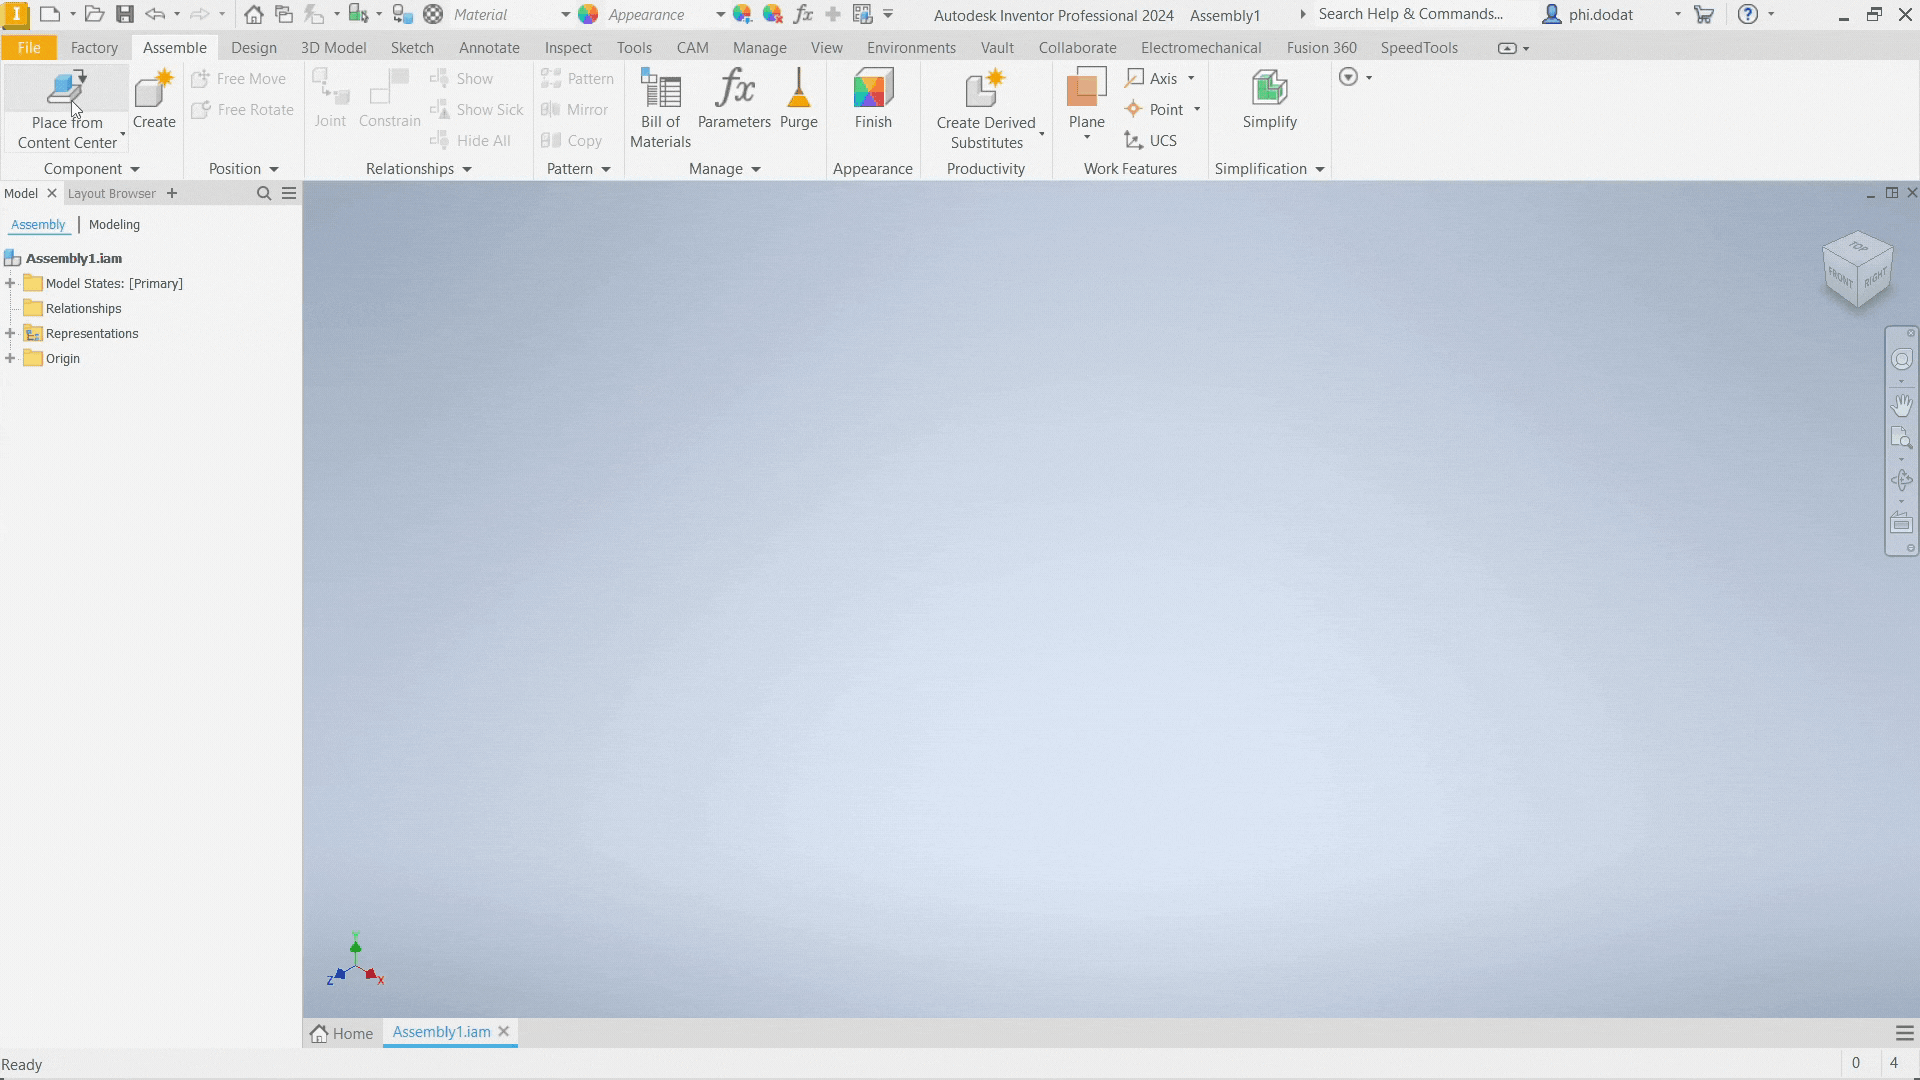Viewport: 1920px width, 1080px height.
Task: Click the Create component icon
Action: [154, 89]
